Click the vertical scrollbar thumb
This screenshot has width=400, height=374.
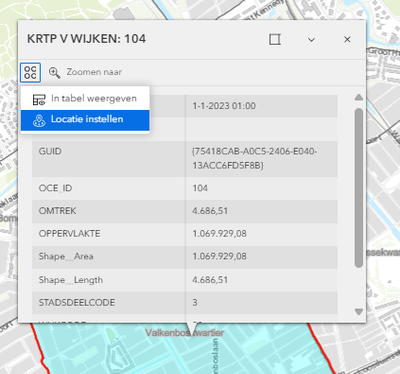[359, 188]
